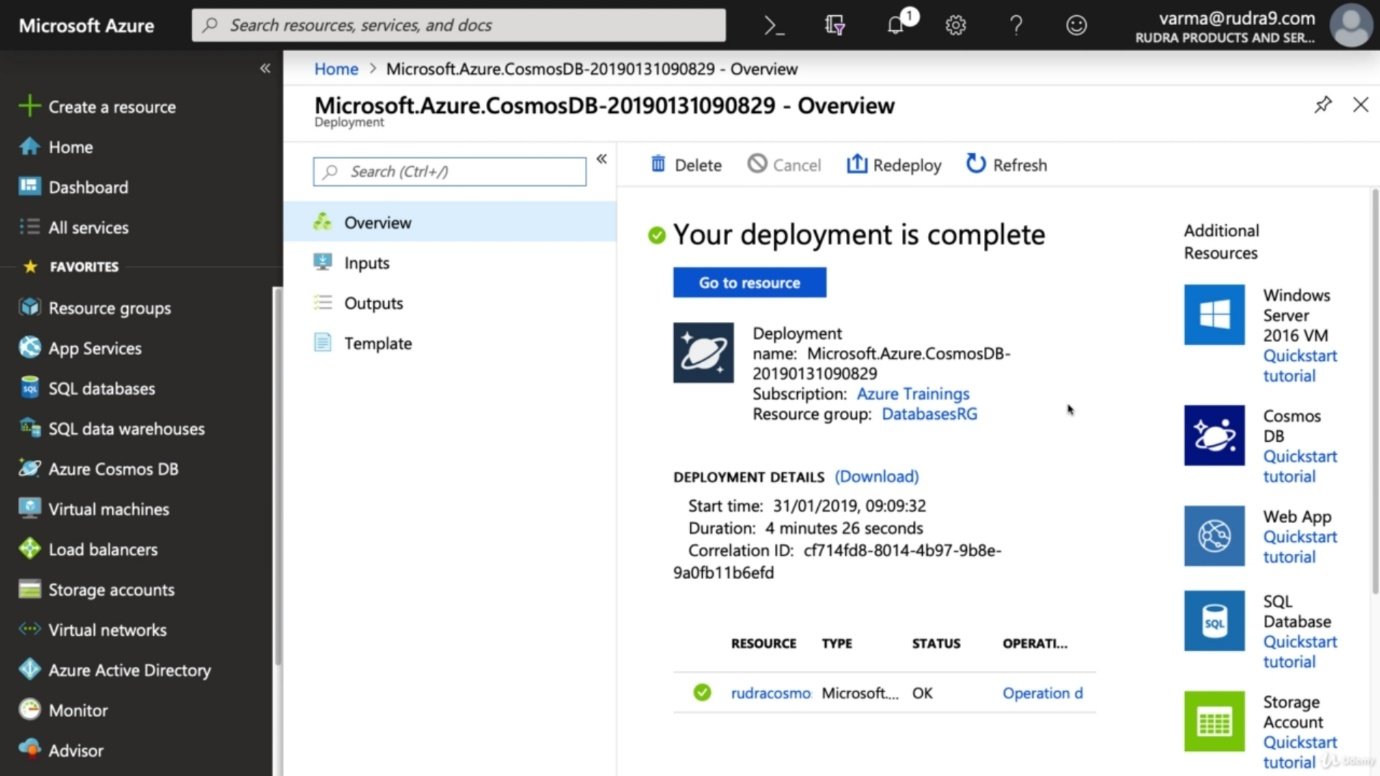Open the DatabasesRG resource group link
The image size is (1380, 776).
930,414
